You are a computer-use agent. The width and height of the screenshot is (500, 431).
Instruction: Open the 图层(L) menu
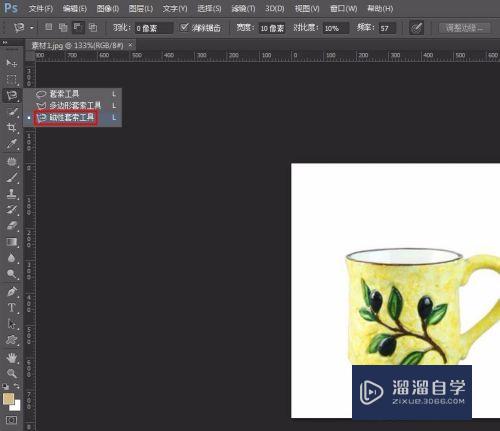141,8
